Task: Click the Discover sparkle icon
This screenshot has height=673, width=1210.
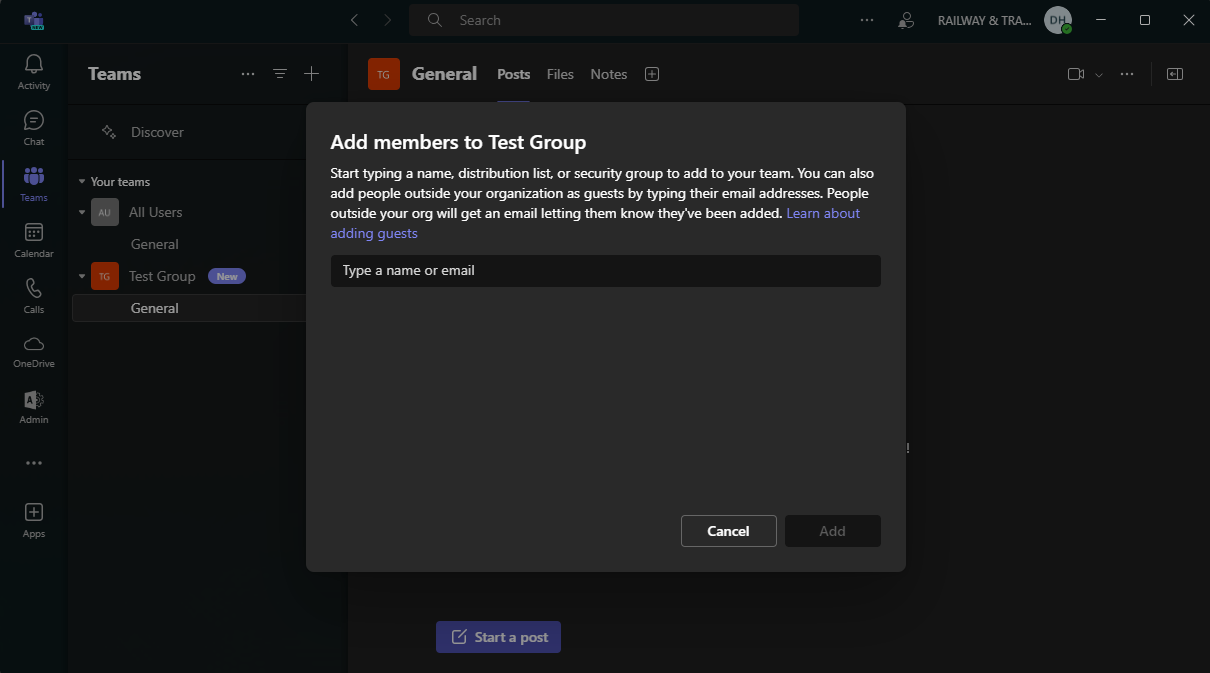Action: click(109, 132)
